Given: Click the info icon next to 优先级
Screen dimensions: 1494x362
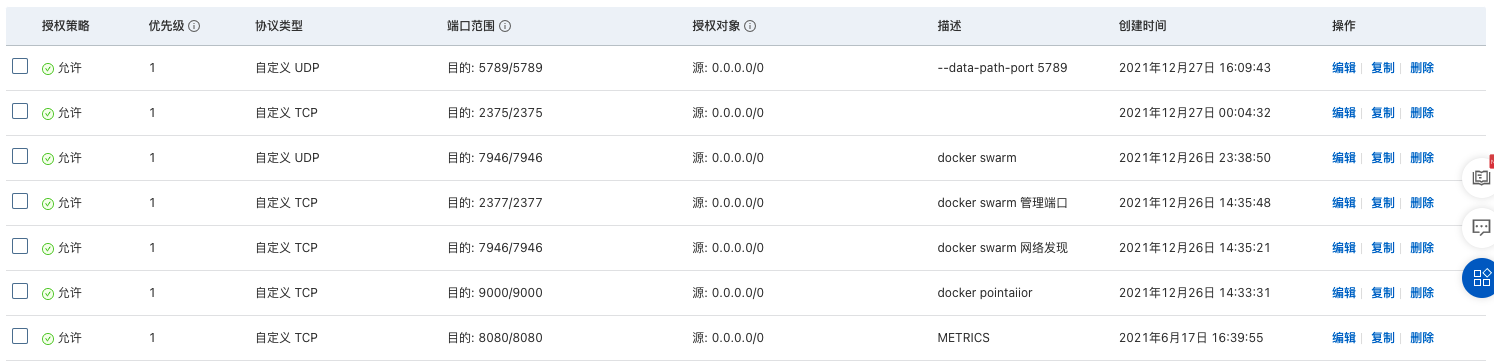Looking at the screenshot, I should click(195, 26).
